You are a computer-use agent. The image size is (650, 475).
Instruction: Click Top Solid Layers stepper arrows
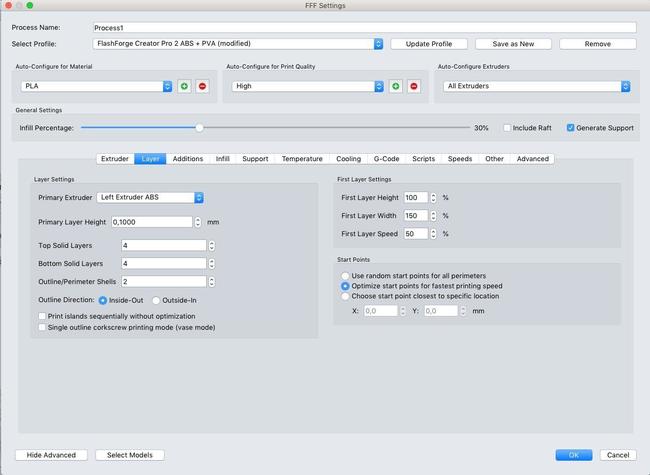coord(213,245)
